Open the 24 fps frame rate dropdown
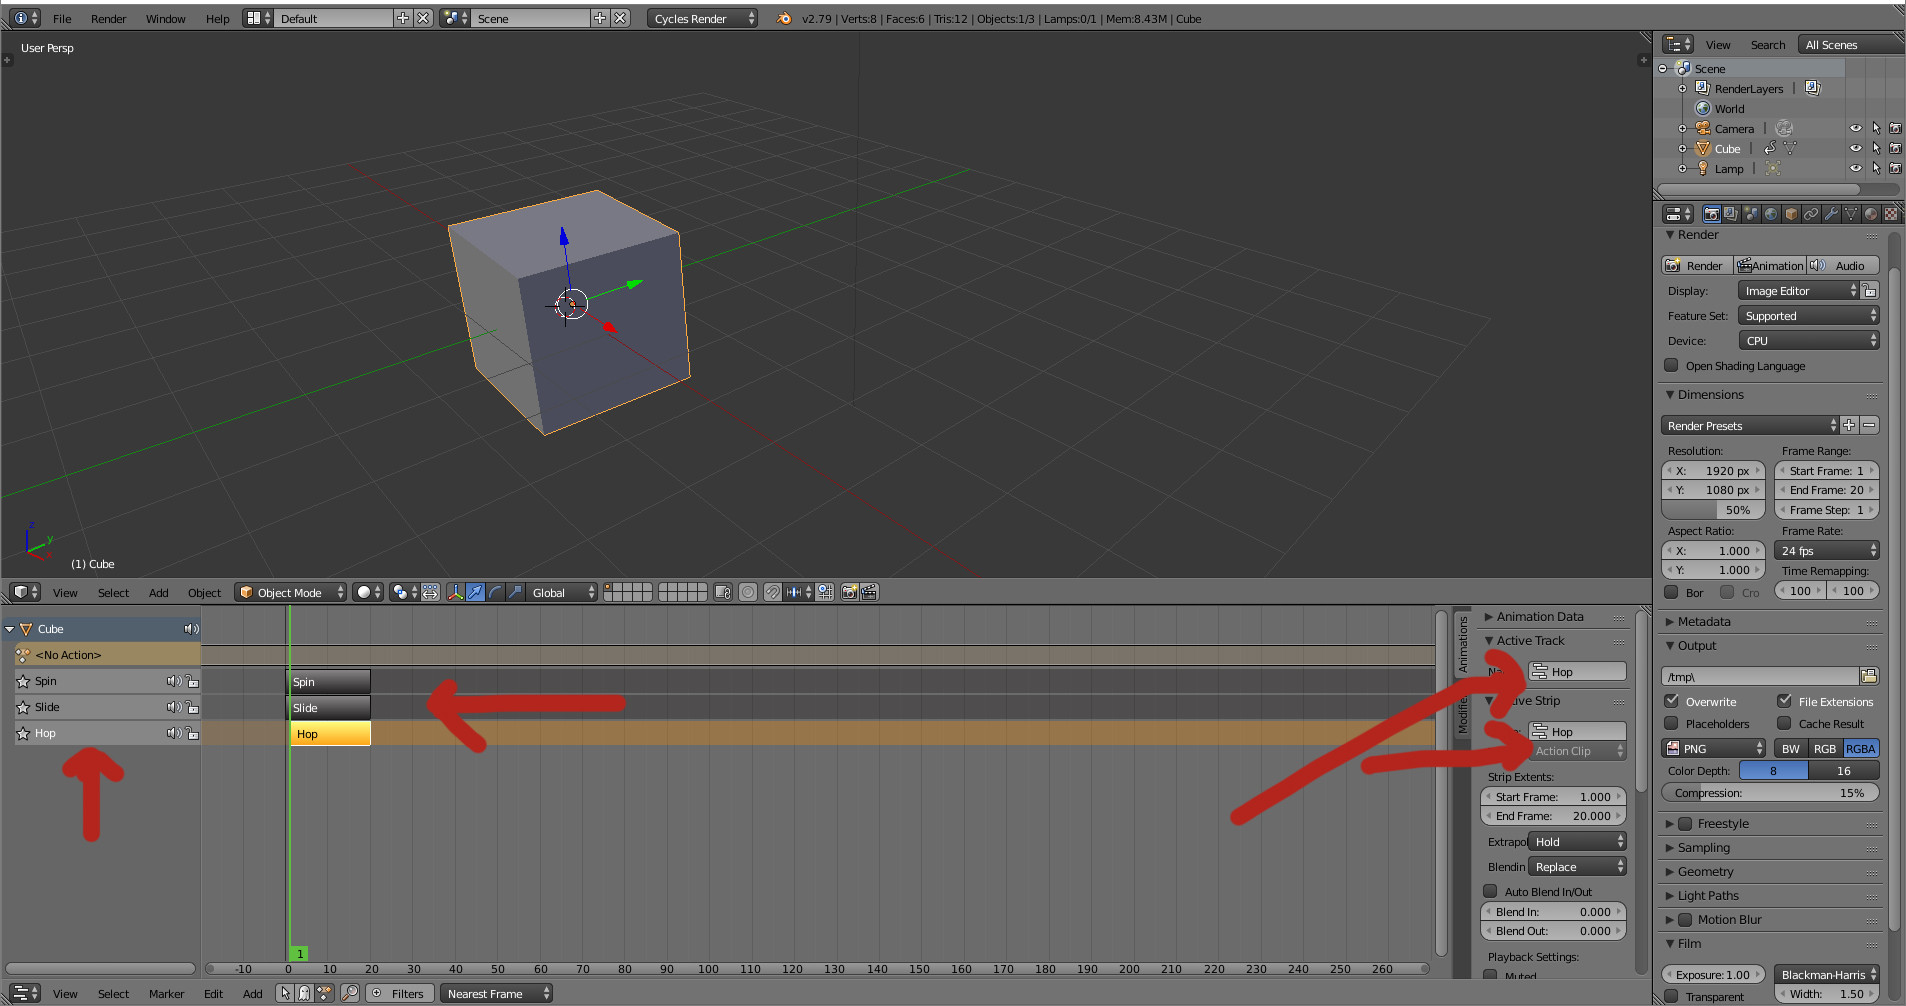The height and width of the screenshot is (1006, 1906). [x=1827, y=550]
